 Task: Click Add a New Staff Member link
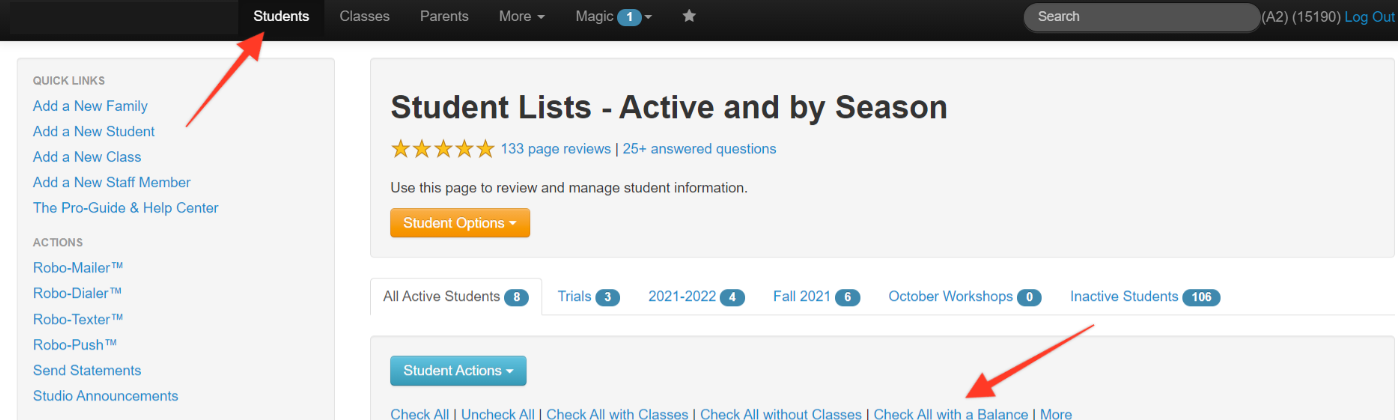point(112,182)
